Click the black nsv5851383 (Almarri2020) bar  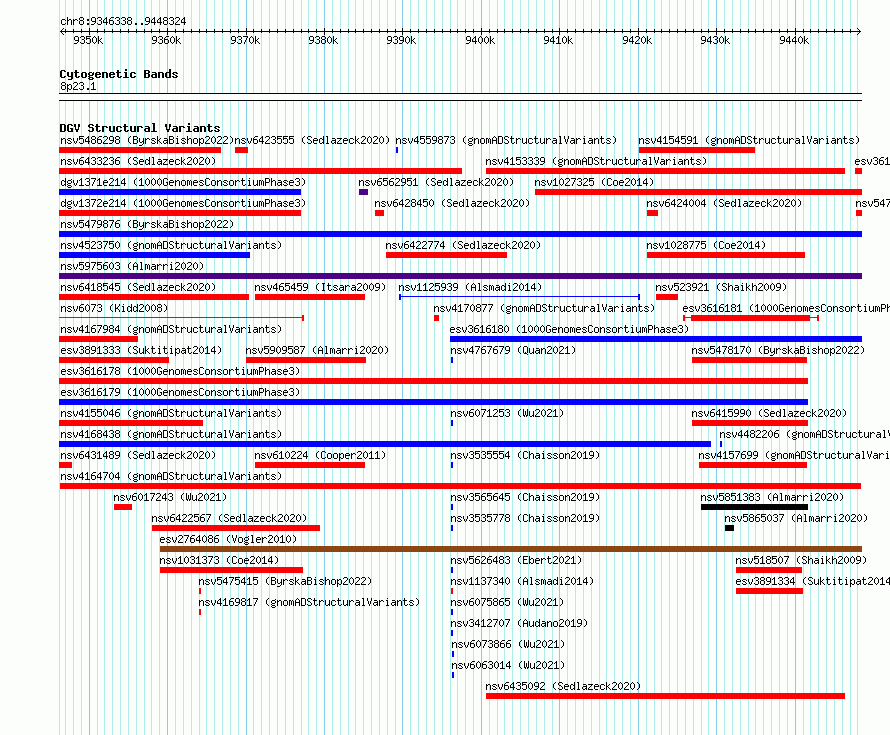[754, 507]
